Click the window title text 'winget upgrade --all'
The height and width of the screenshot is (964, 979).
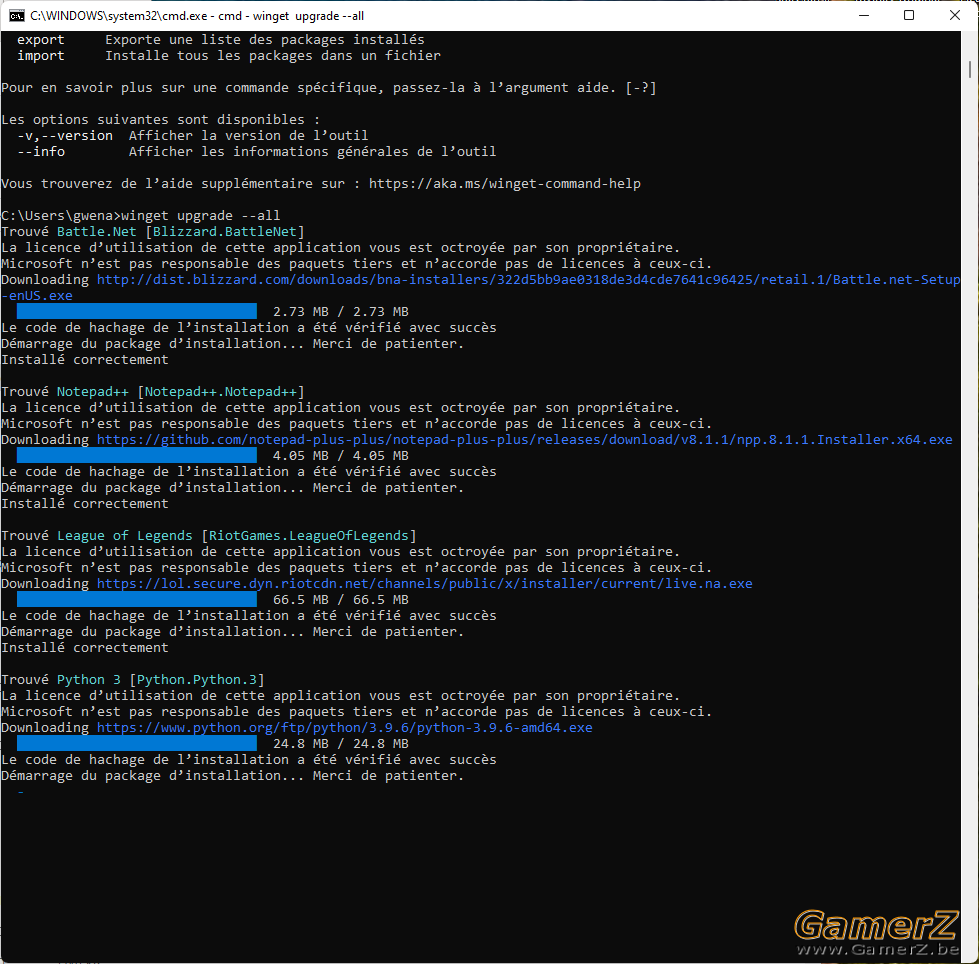pyautogui.click(x=308, y=16)
